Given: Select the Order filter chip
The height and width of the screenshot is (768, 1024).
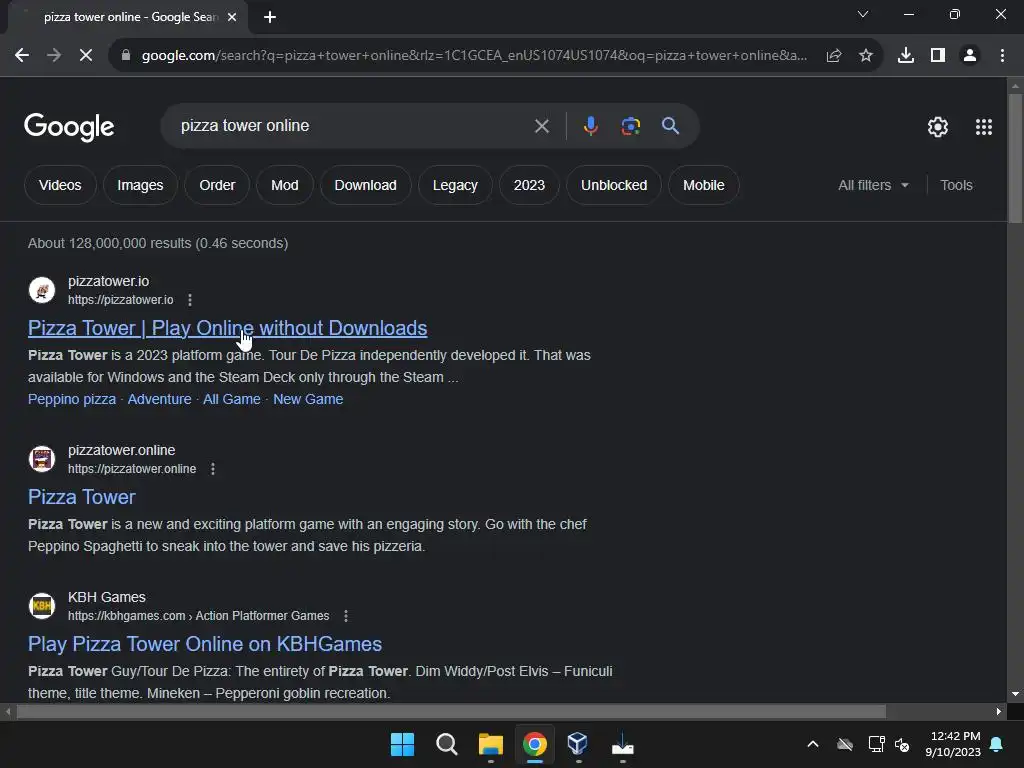Looking at the screenshot, I should coord(217,185).
